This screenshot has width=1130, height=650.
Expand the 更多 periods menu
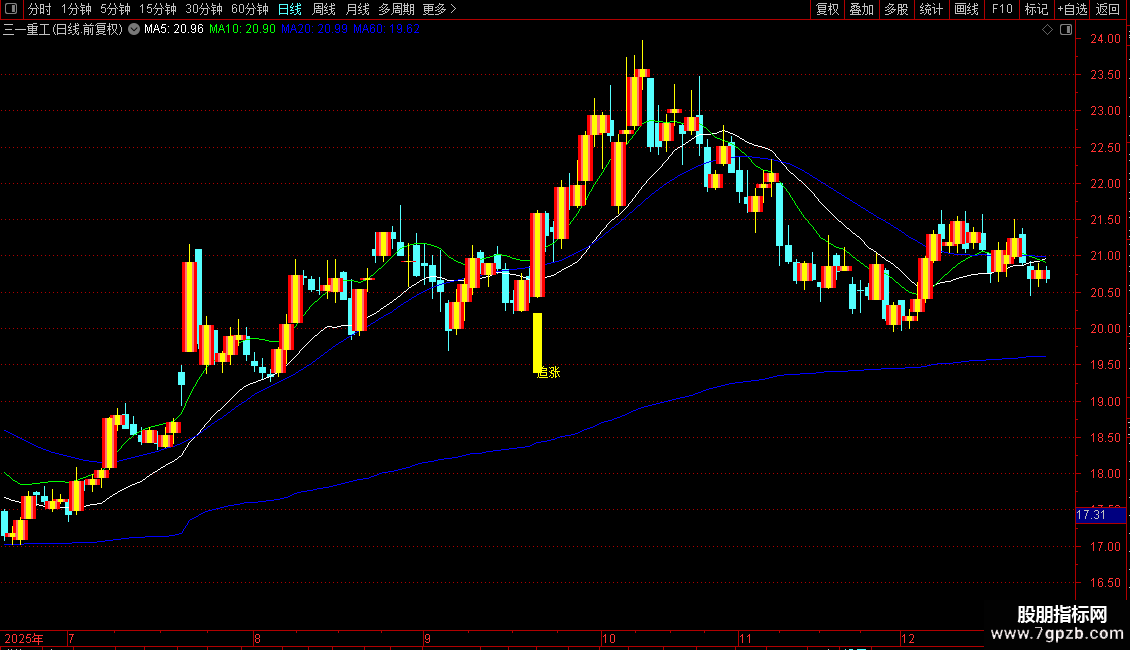tap(439, 9)
